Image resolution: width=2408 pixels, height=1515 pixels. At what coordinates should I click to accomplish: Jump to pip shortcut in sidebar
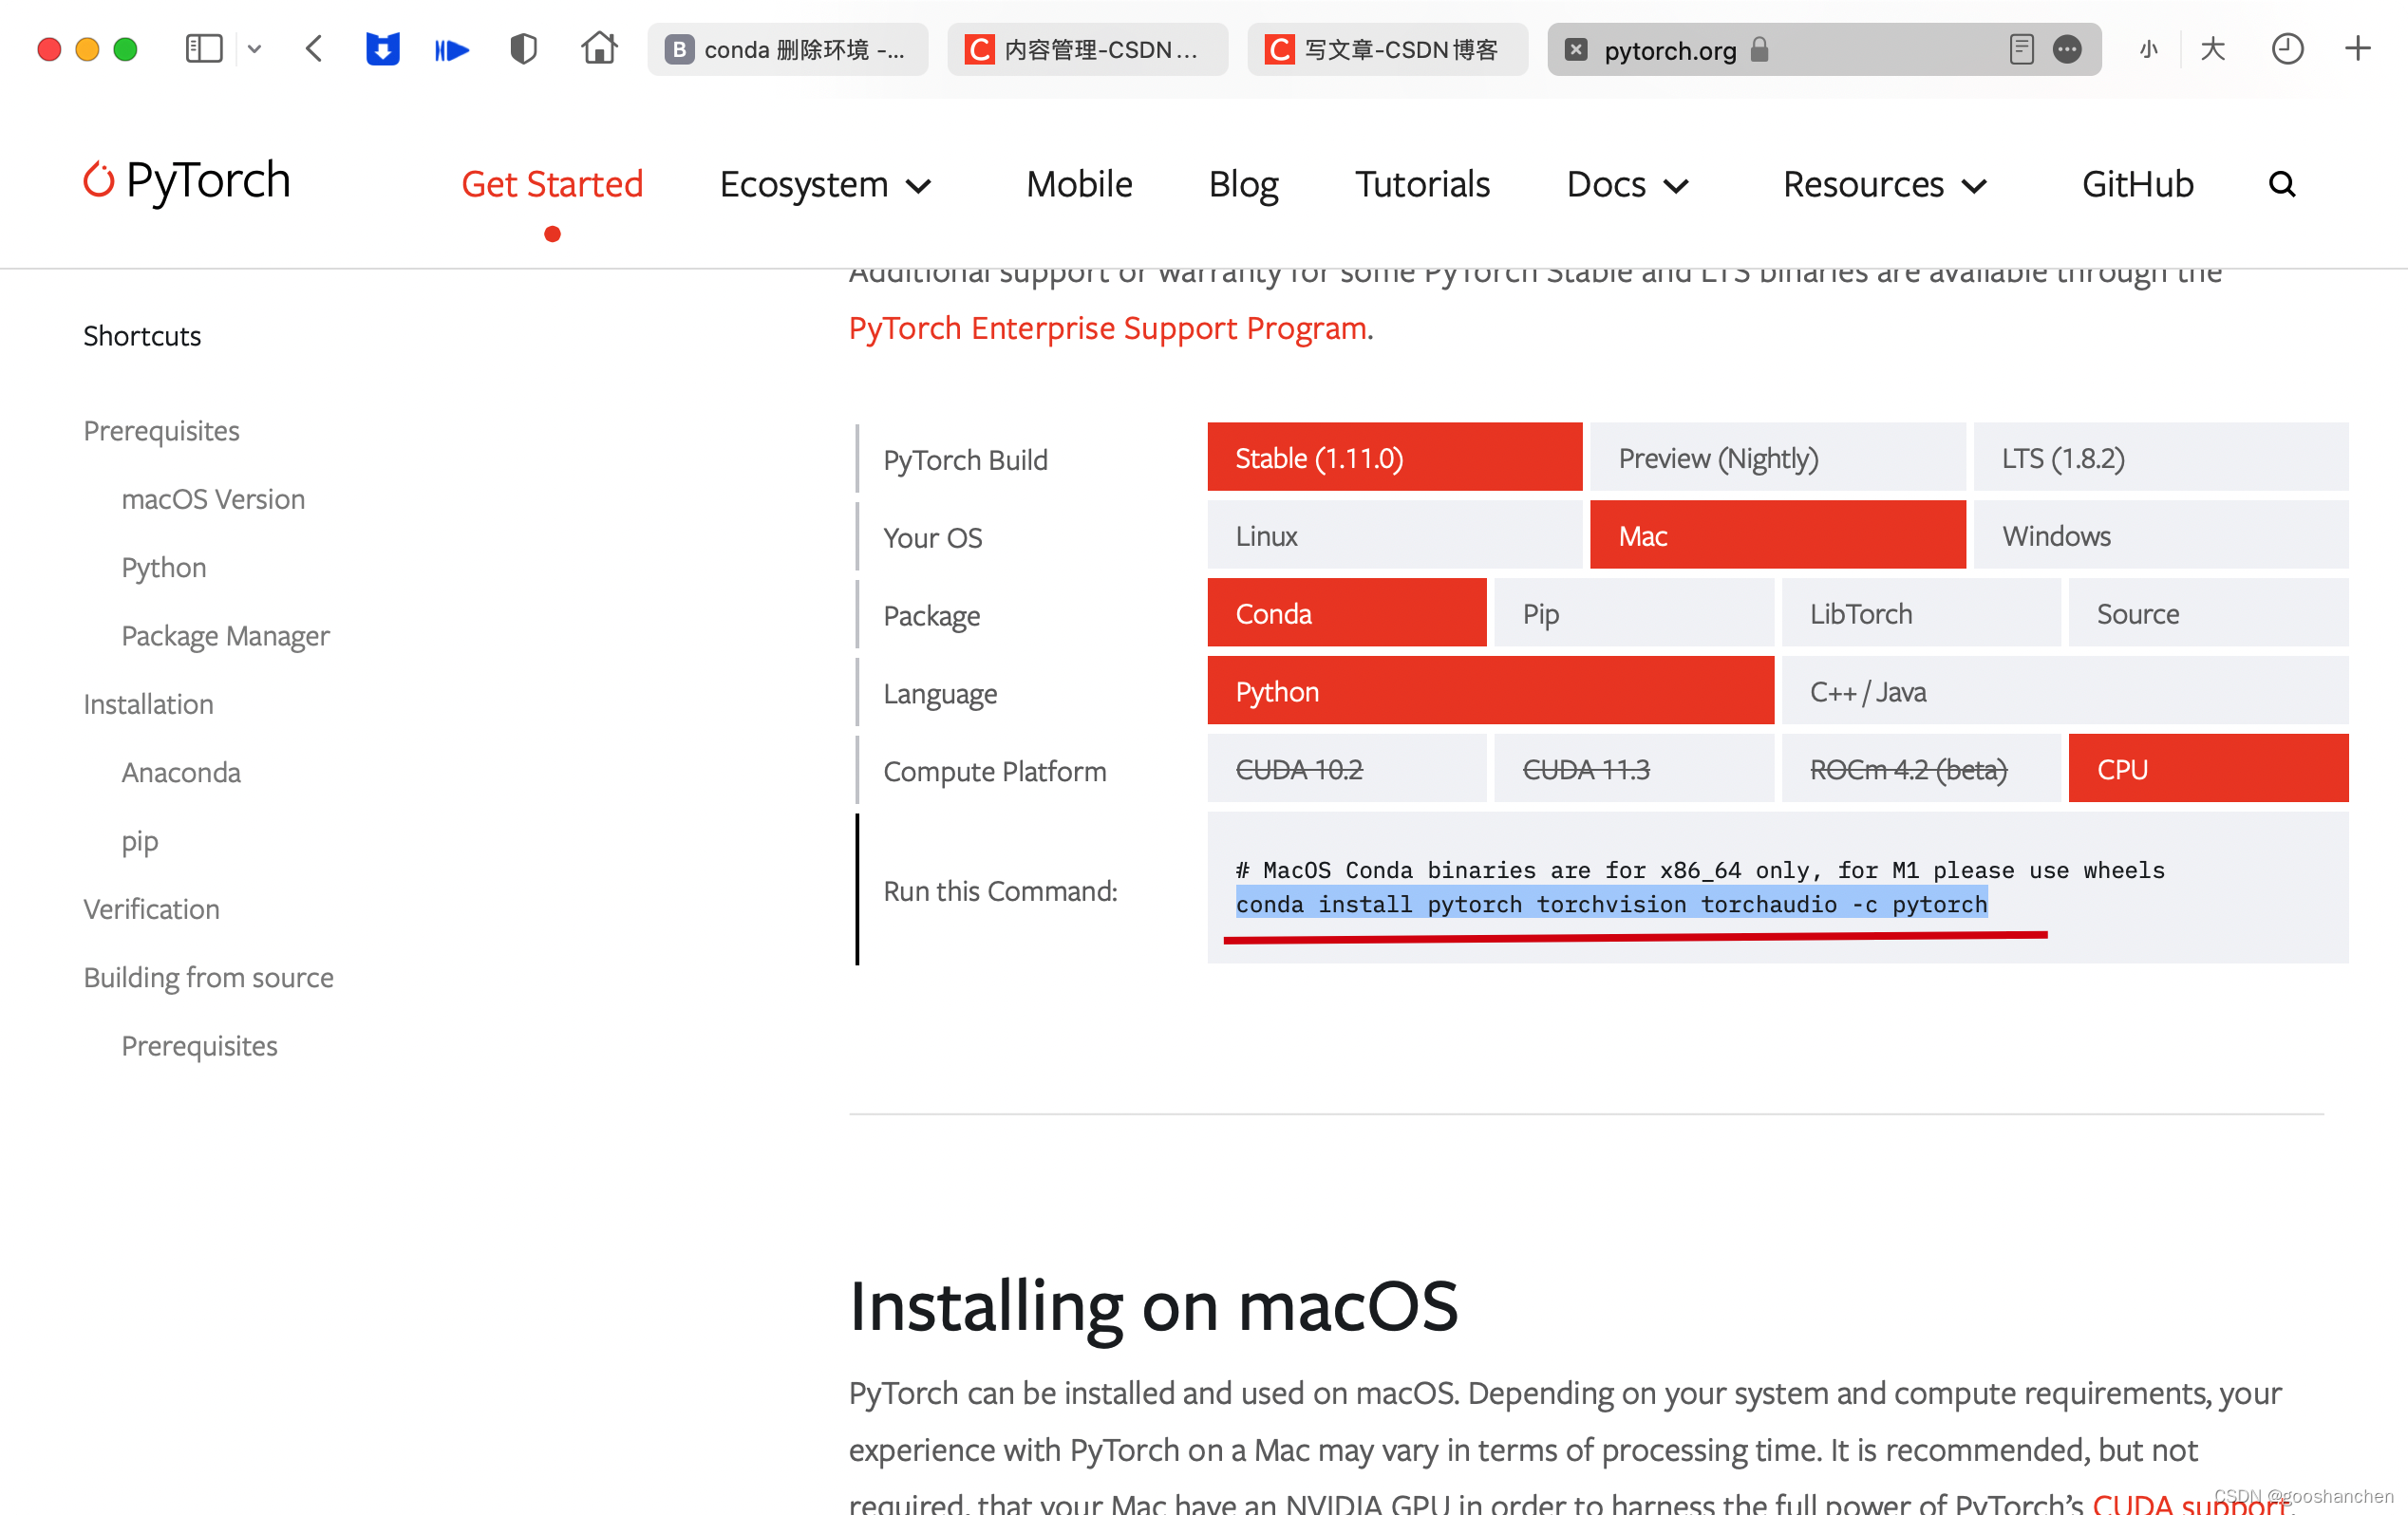(140, 842)
